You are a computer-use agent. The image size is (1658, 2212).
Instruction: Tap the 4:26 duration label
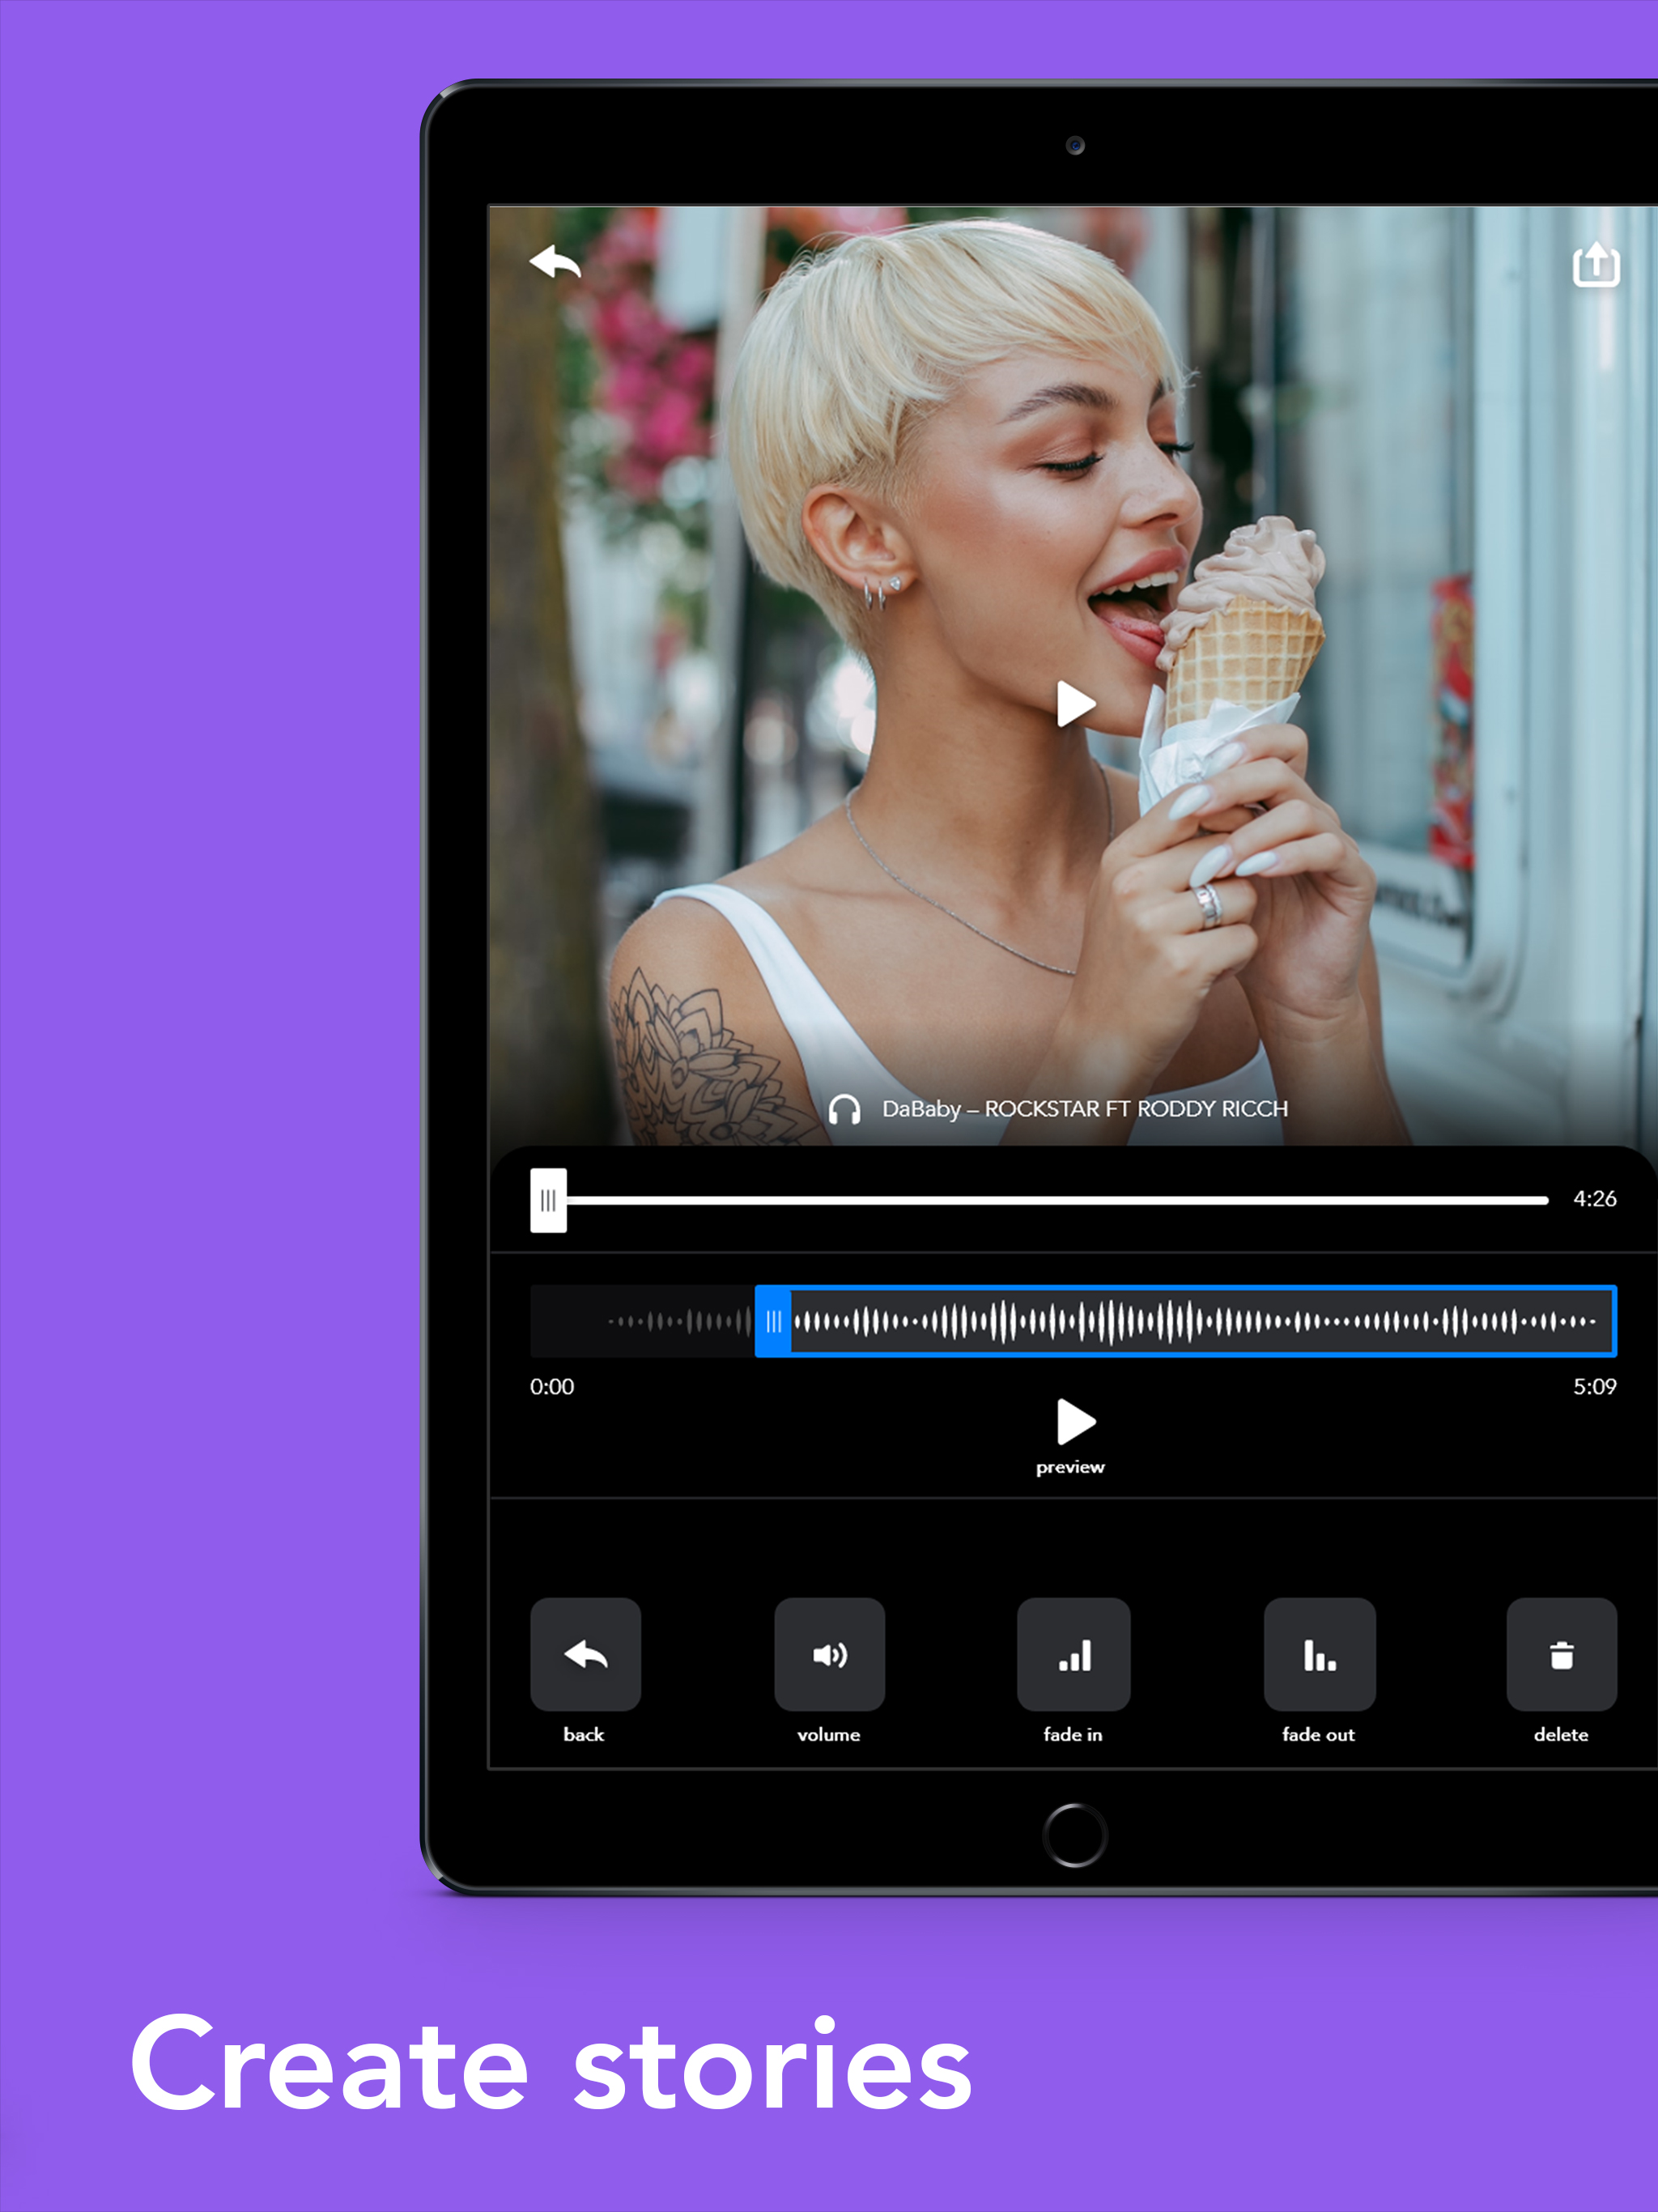tap(1594, 1199)
